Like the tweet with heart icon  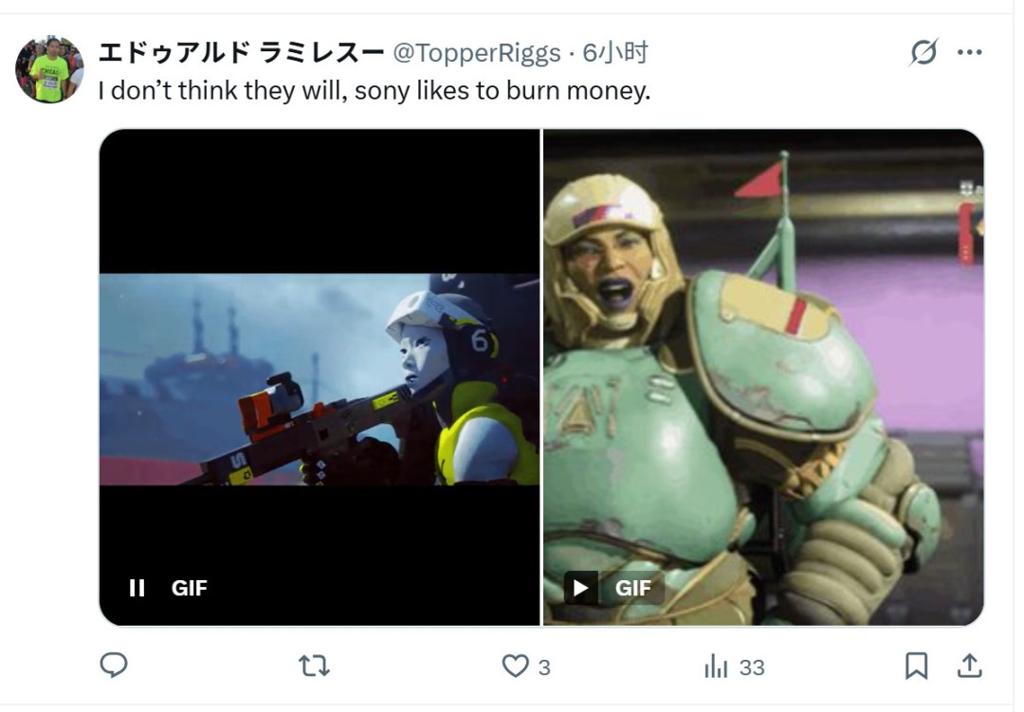click(515, 666)
